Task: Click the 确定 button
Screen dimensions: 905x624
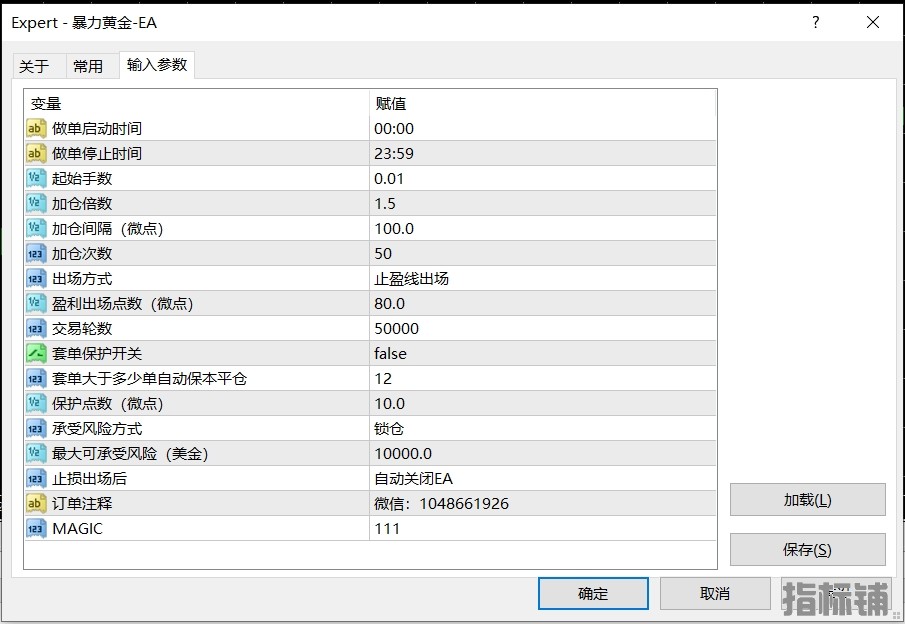Action: tap(593, 593)
